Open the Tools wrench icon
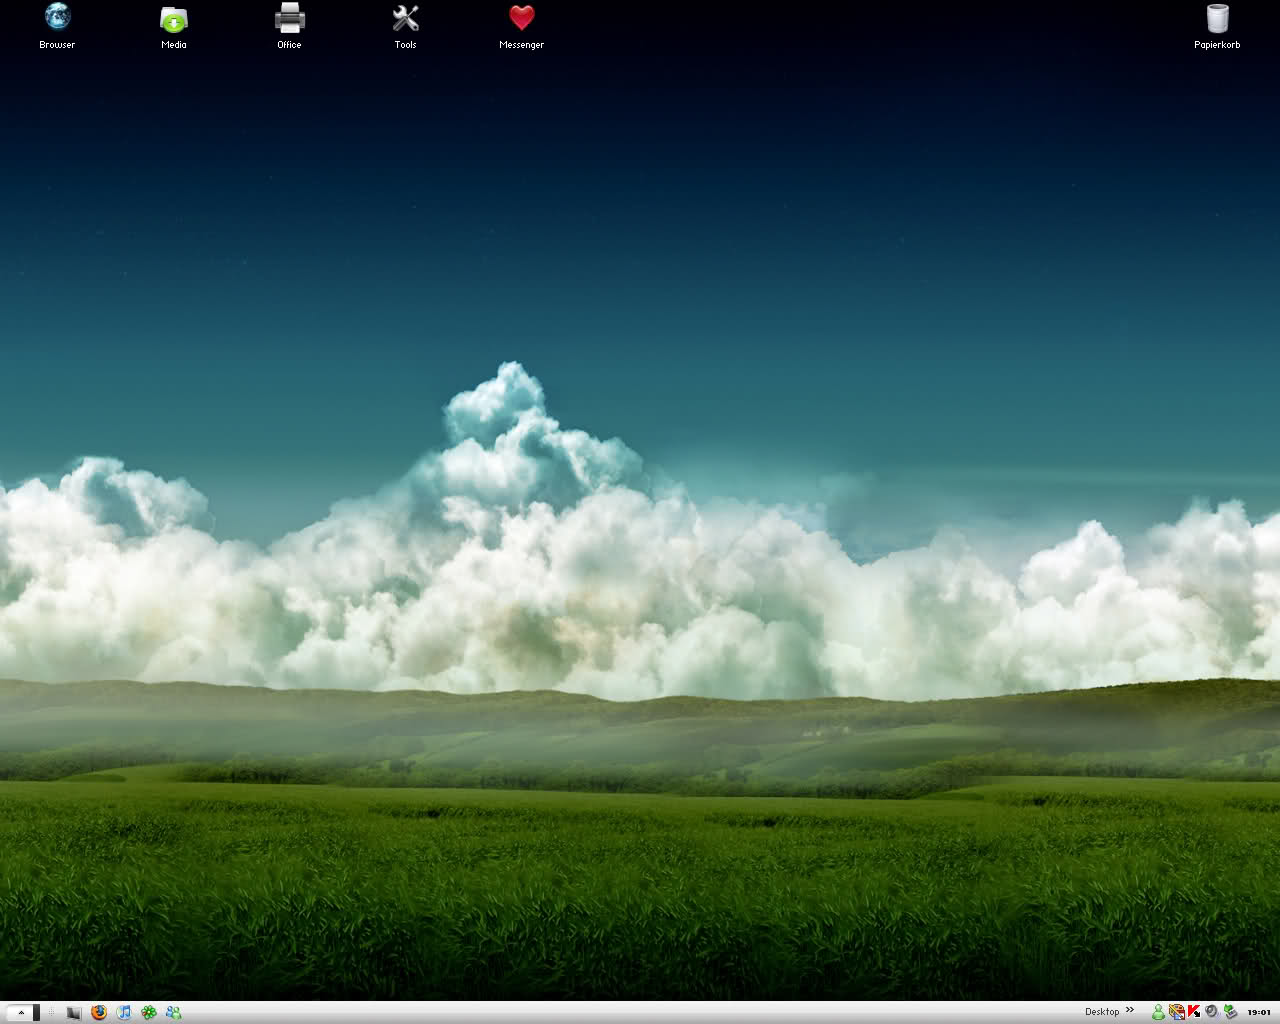This screenshot has height=1024, width=1280. pos(405,26)
